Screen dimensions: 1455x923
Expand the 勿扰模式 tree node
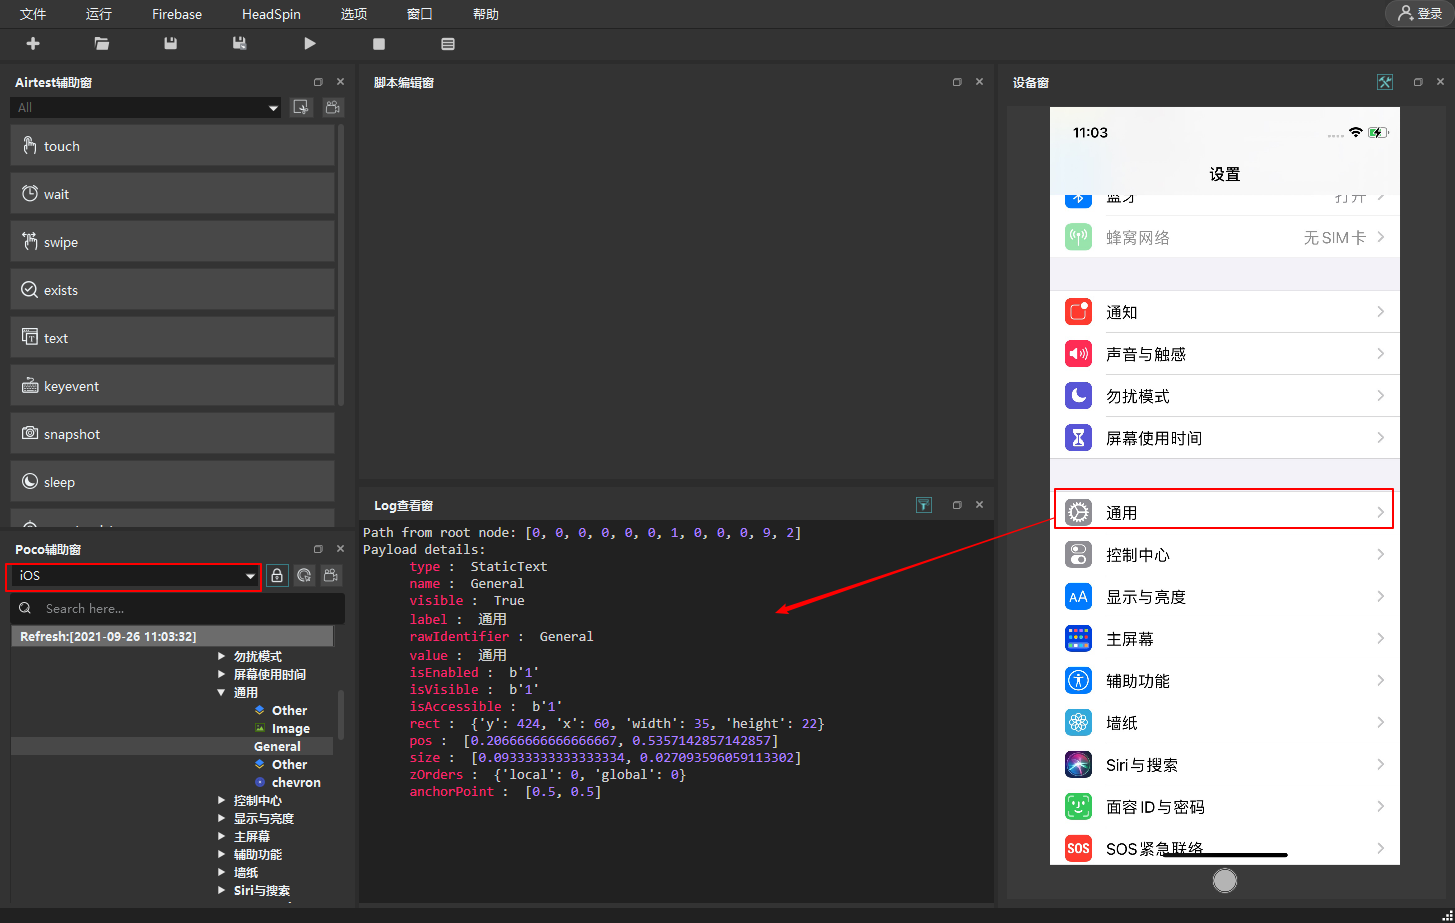[x=222, y=657]
